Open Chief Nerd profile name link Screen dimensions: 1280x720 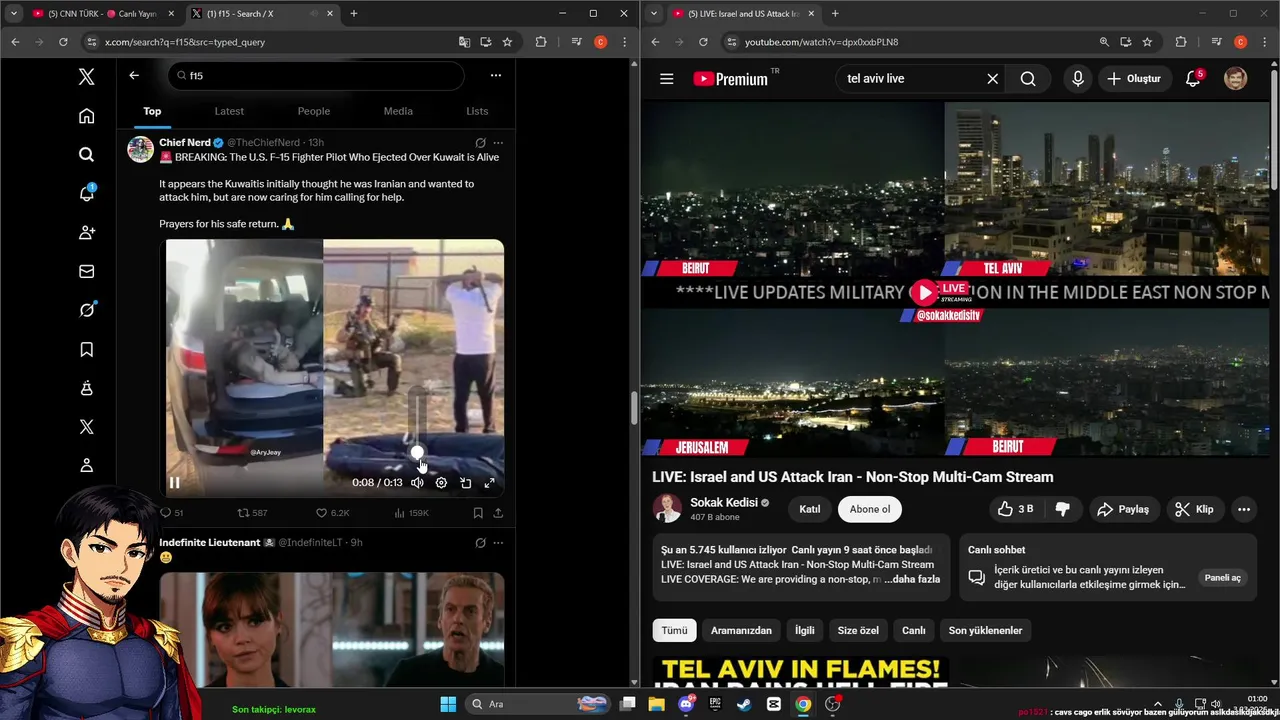[185, 142]
